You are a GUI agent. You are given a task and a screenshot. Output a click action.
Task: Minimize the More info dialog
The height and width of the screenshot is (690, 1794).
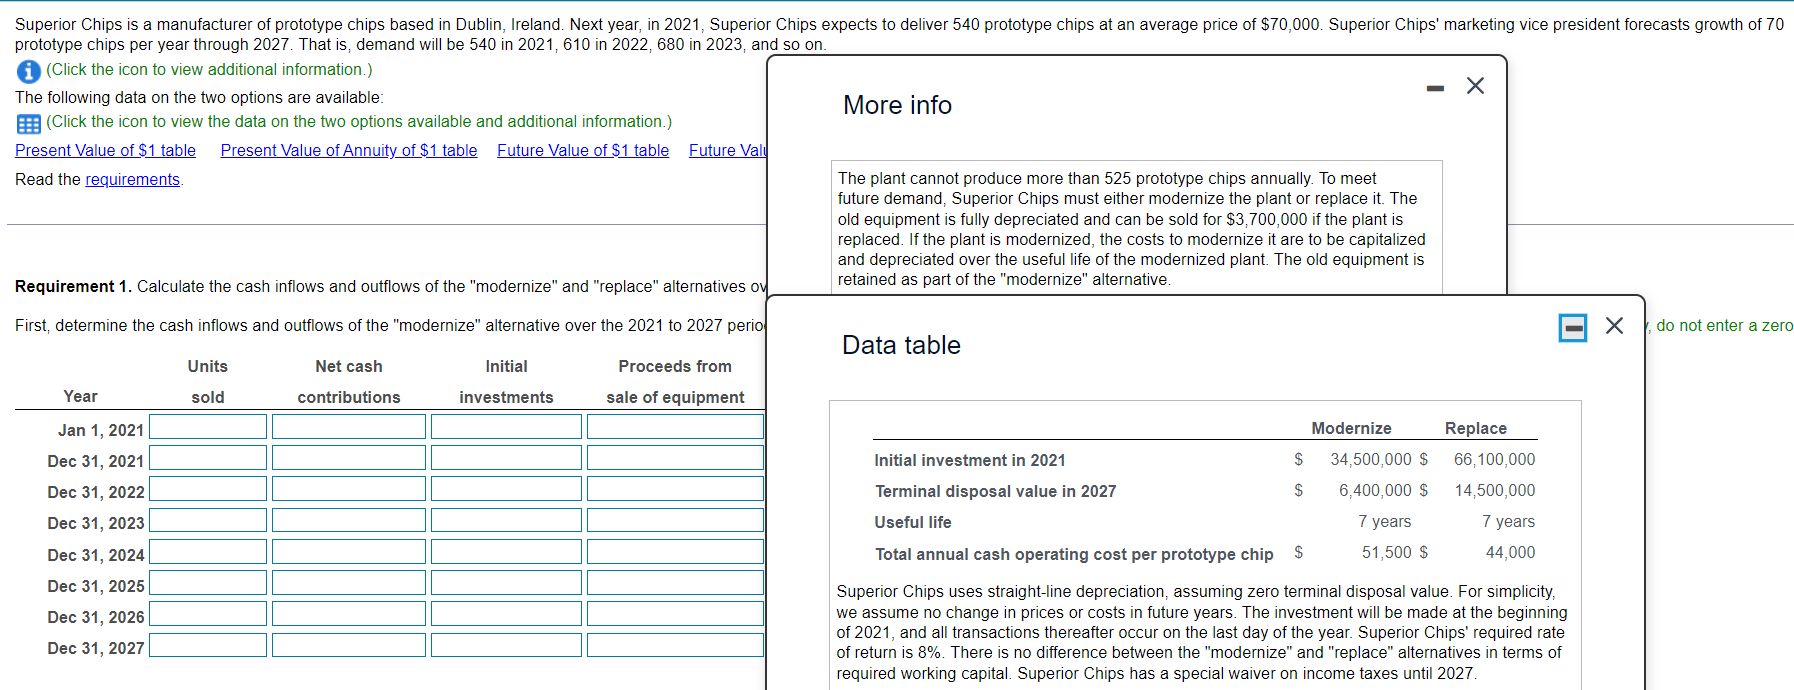point(1435,88)
